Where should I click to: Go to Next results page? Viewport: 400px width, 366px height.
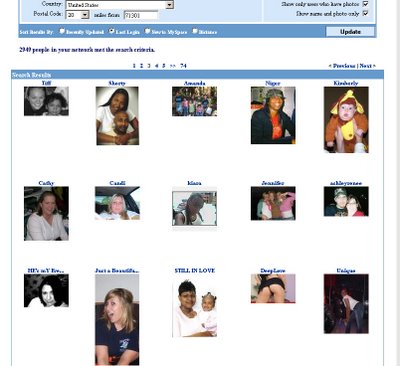click(x=367, y=66)
